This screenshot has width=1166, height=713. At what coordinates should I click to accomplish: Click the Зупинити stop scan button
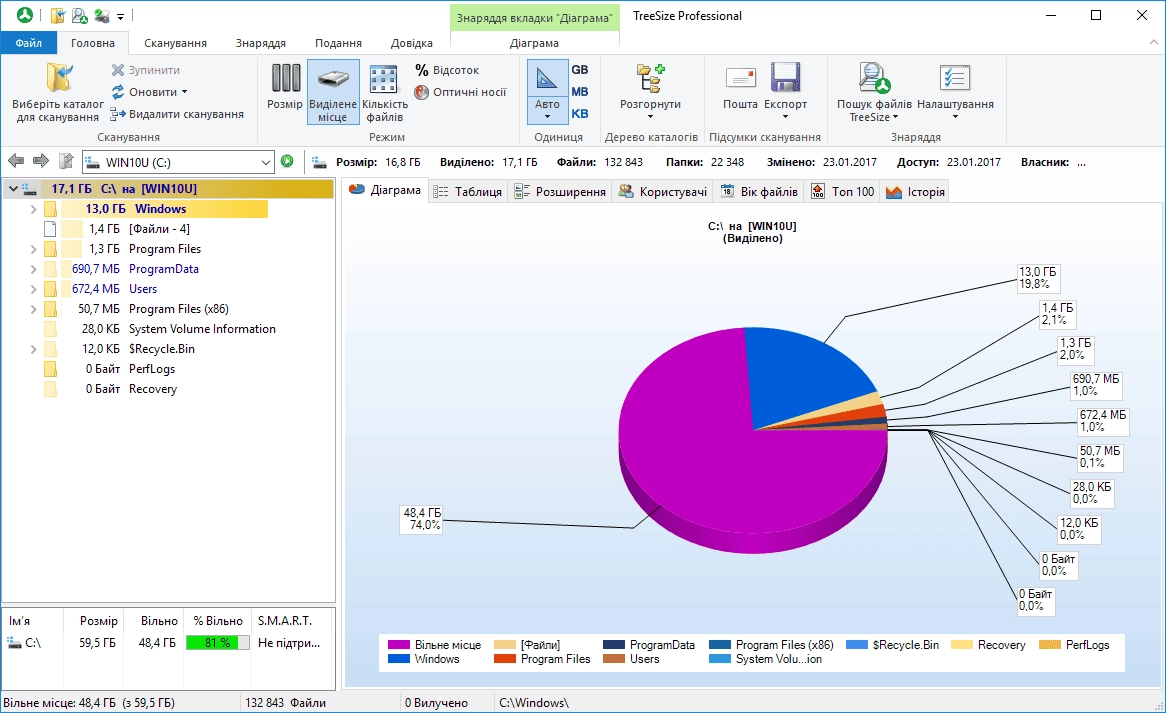point(146,70)
